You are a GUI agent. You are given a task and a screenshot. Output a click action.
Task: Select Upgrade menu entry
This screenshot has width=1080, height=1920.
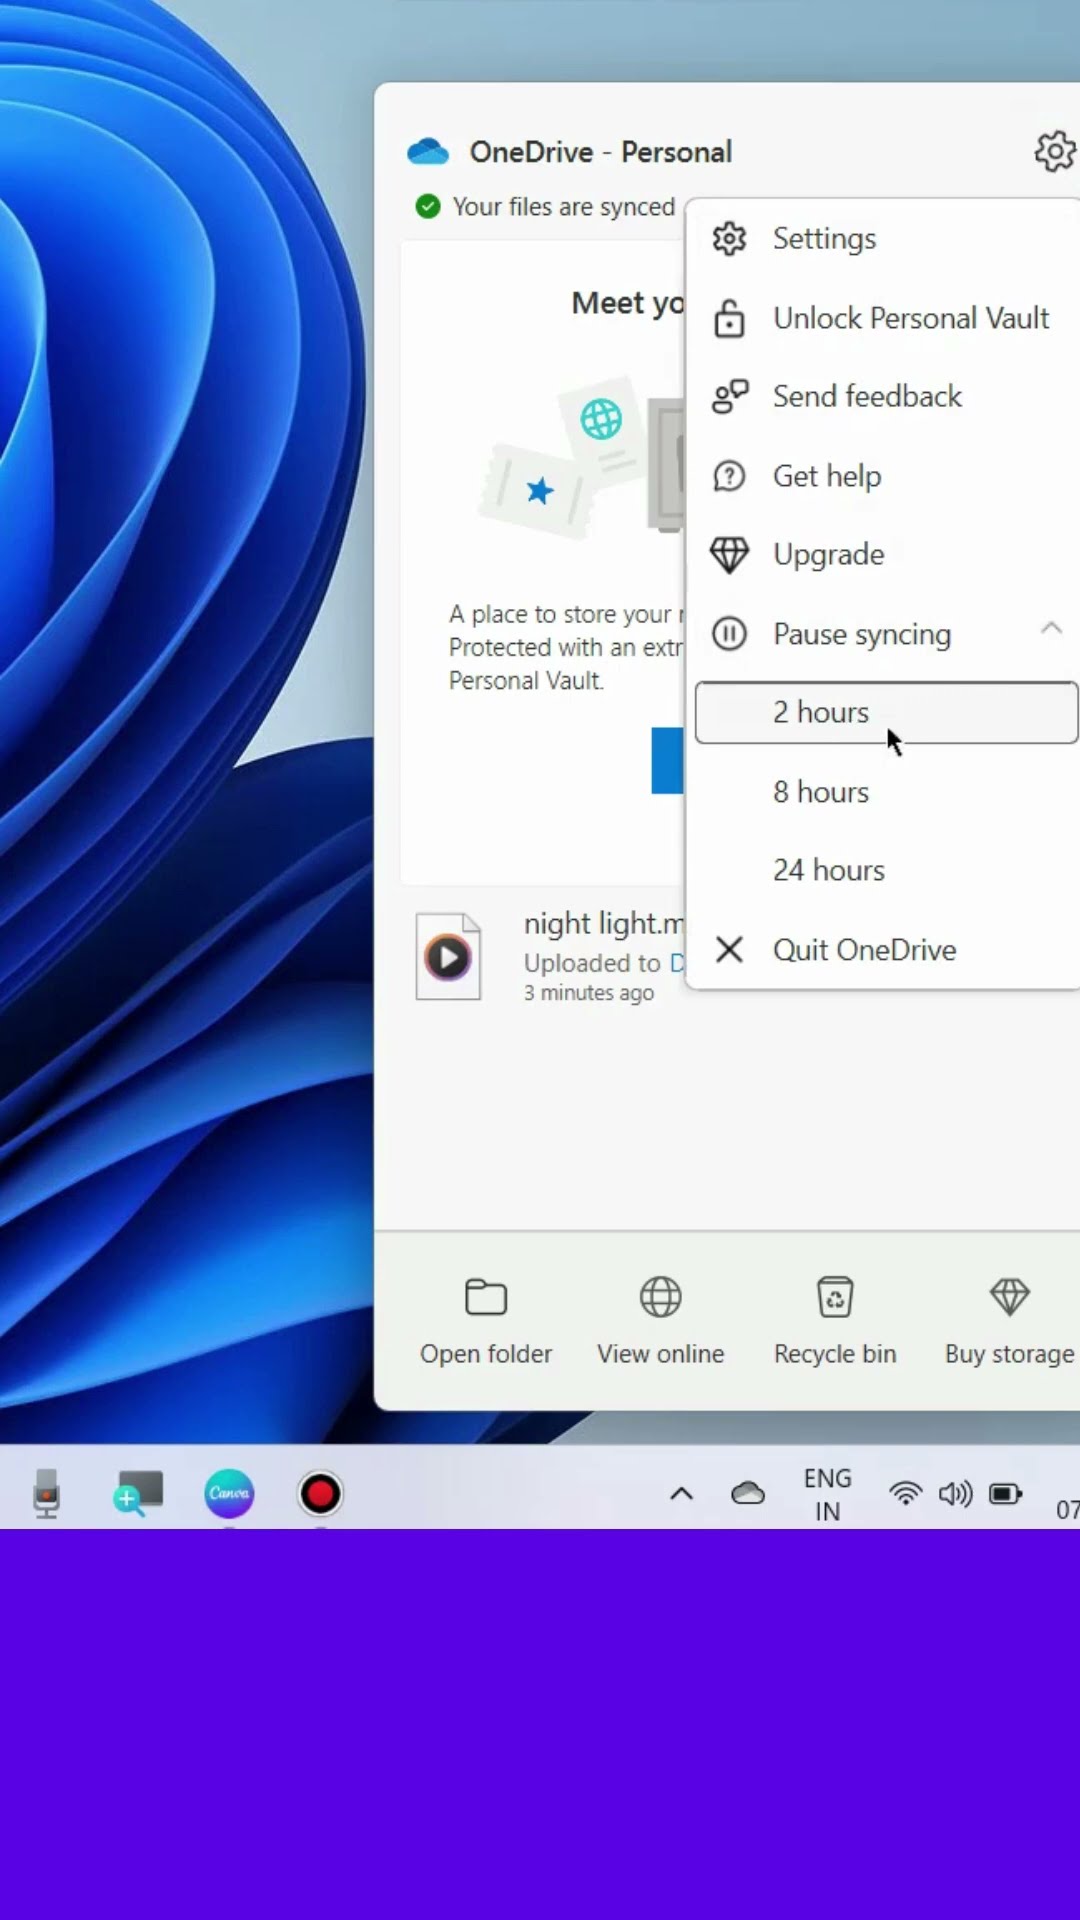click(888, 555)
